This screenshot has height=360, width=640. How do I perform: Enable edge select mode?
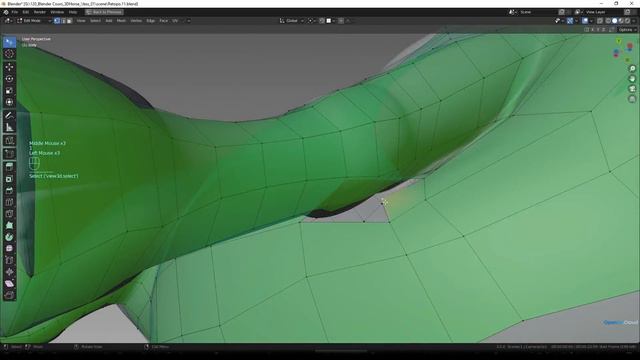click(63, 21)
